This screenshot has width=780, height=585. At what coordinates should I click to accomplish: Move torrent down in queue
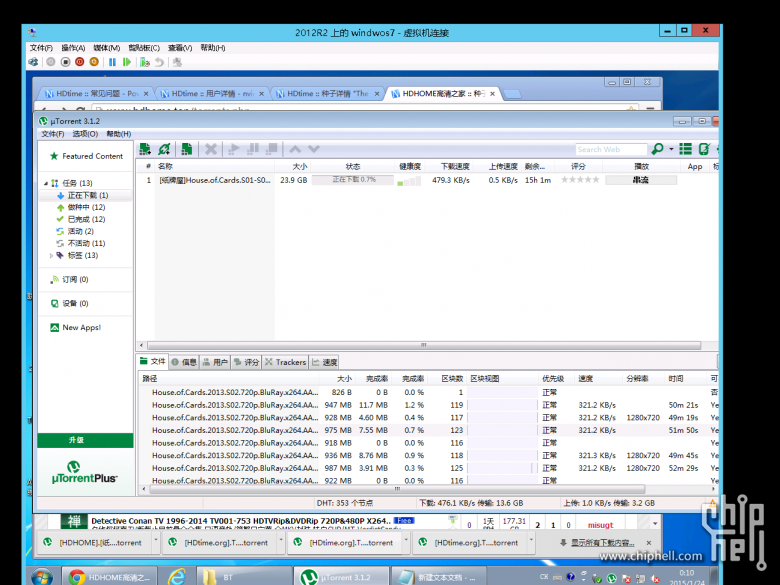click(314, 149)
